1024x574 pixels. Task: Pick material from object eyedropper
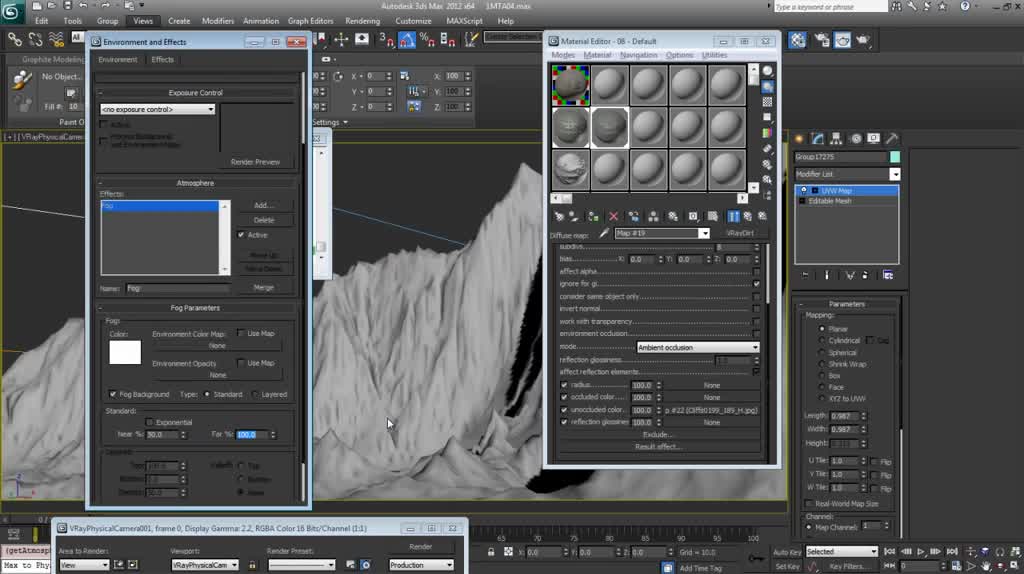604,233
